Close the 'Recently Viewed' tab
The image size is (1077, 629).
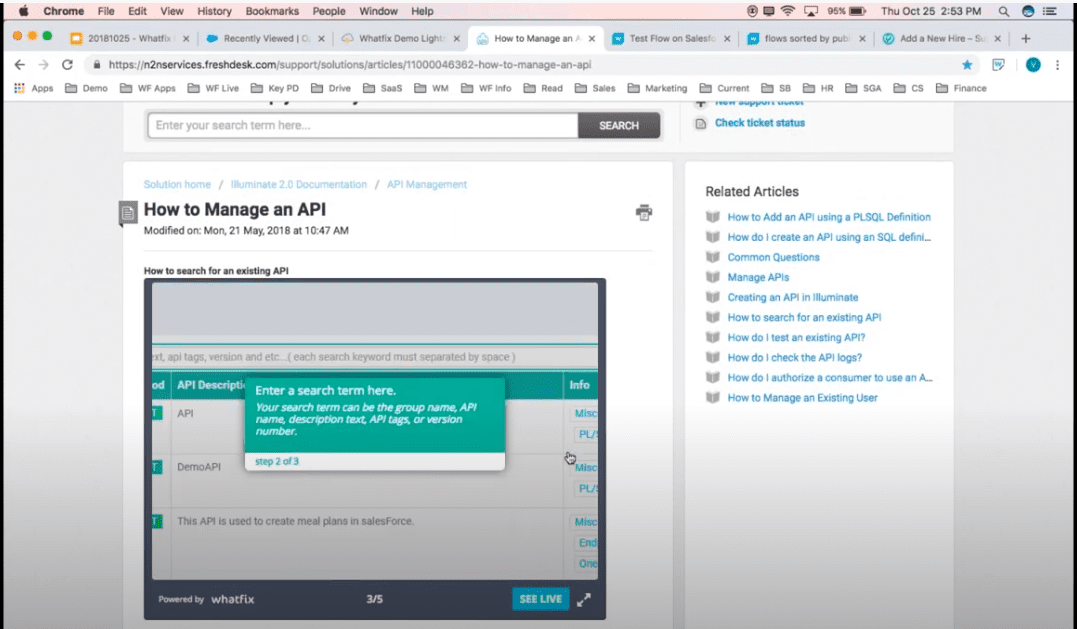tap(321, 38)
